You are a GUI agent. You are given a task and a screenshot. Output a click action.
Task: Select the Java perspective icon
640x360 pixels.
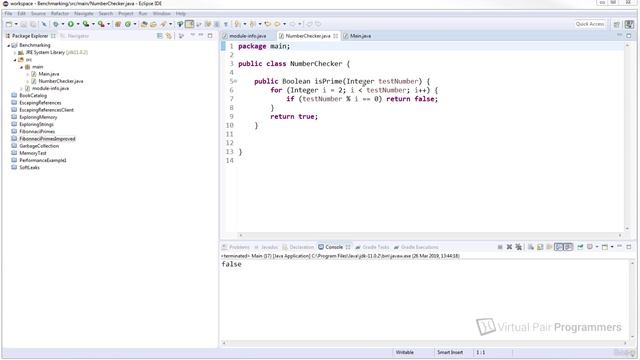pos(629,24)
